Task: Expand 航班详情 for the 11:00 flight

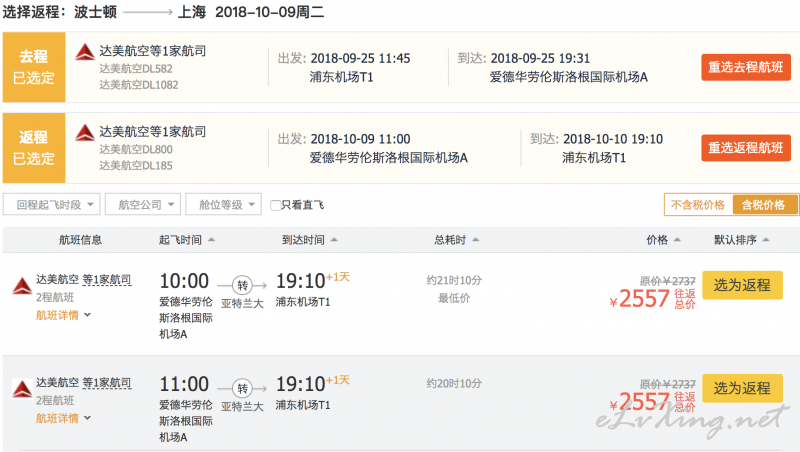Action: tap(63, 418)
